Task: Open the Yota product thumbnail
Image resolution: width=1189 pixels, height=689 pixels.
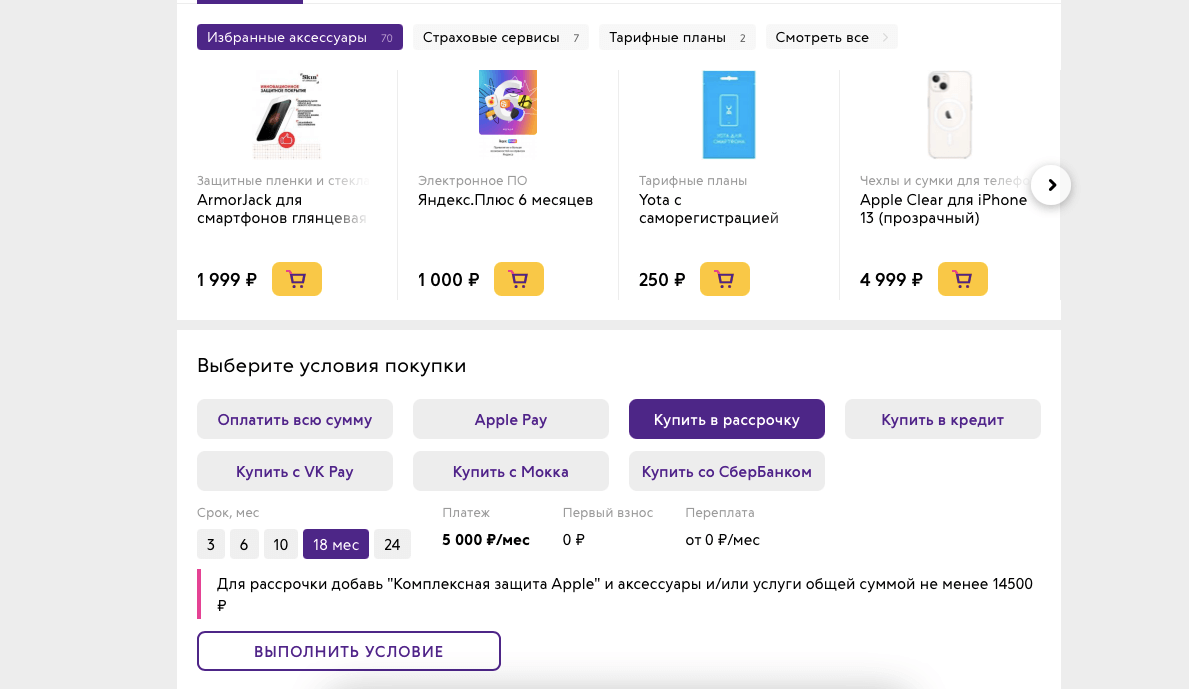Action: point(728,114)
